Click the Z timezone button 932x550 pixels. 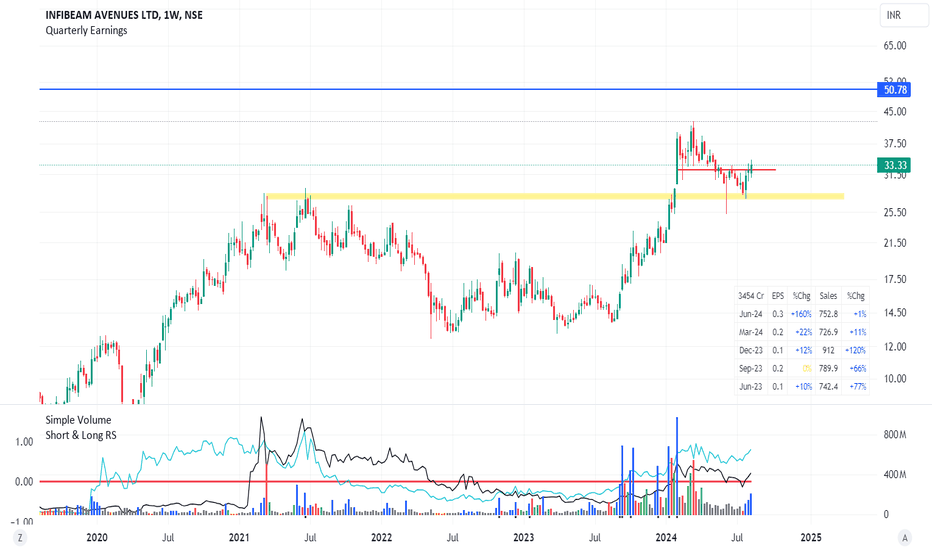point(20,538)
